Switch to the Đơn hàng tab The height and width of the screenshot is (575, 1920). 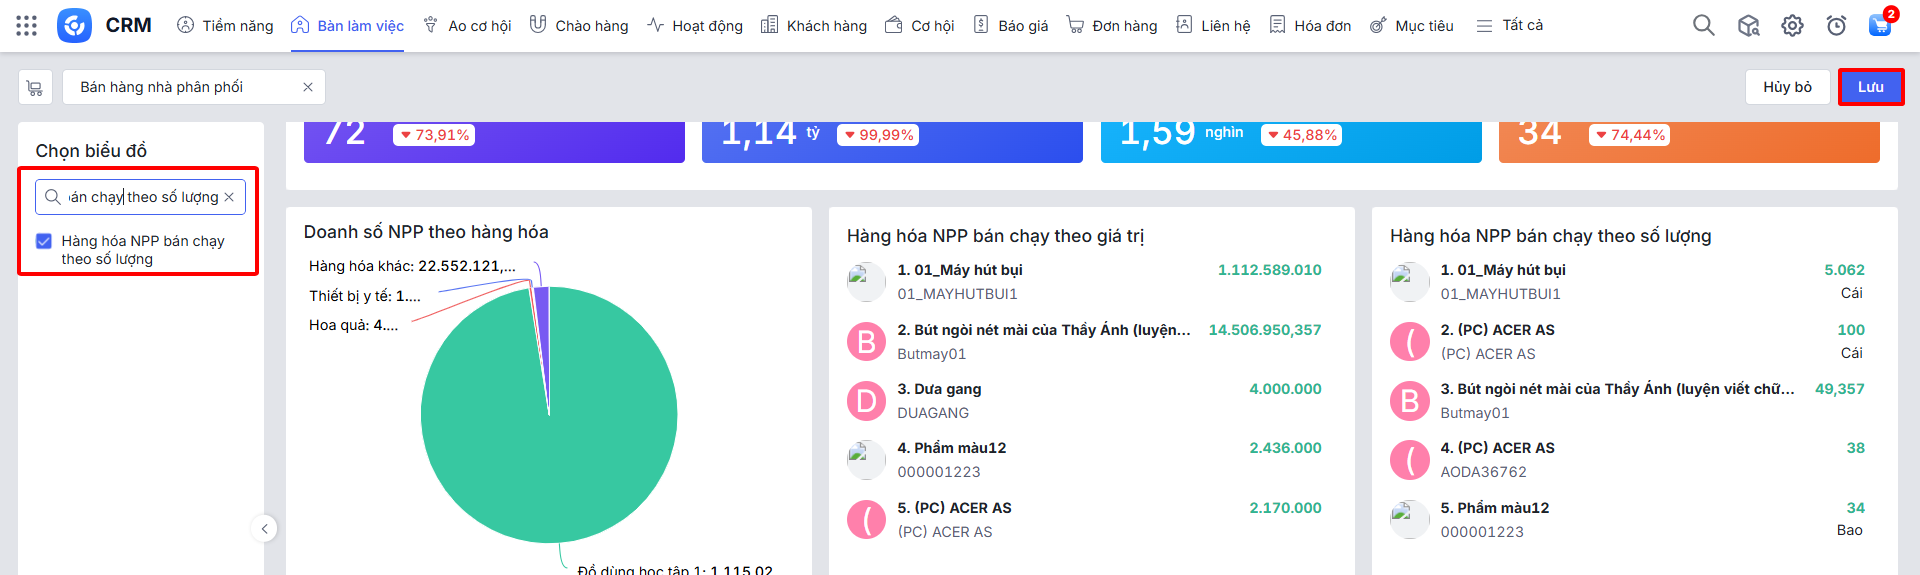coord(1112,25)
